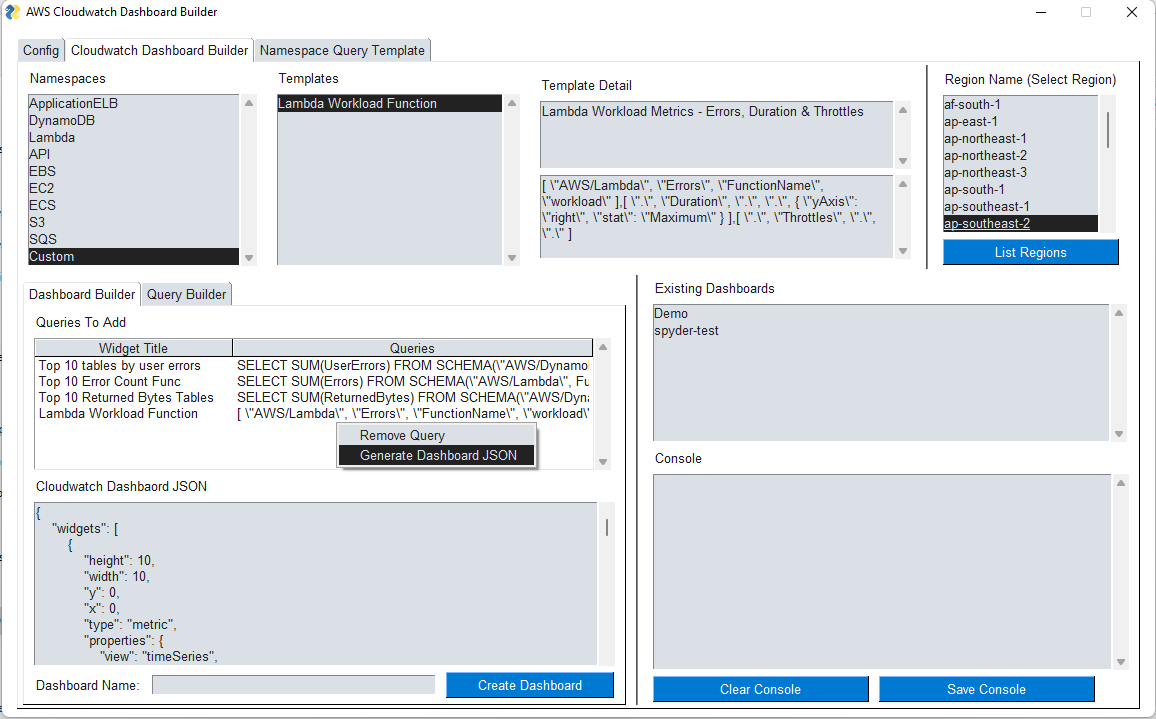This screenshot has height=719, width=1156.
Task: Switch to Namespace Query Template tab
Action: 342,50
